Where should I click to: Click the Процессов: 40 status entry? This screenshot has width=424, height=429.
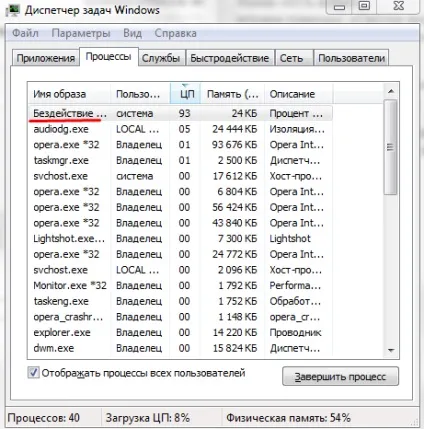click(x=44, y=418)
